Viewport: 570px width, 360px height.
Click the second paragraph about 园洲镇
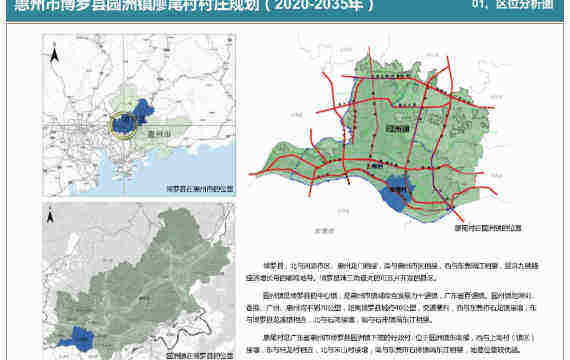click(391, 308)
